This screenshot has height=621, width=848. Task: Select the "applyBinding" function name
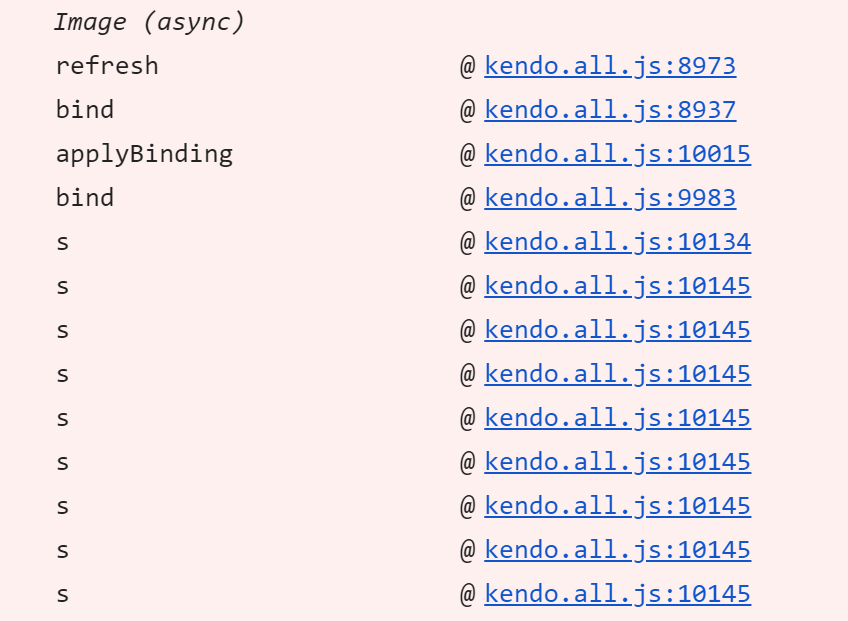tap(144, 155)
